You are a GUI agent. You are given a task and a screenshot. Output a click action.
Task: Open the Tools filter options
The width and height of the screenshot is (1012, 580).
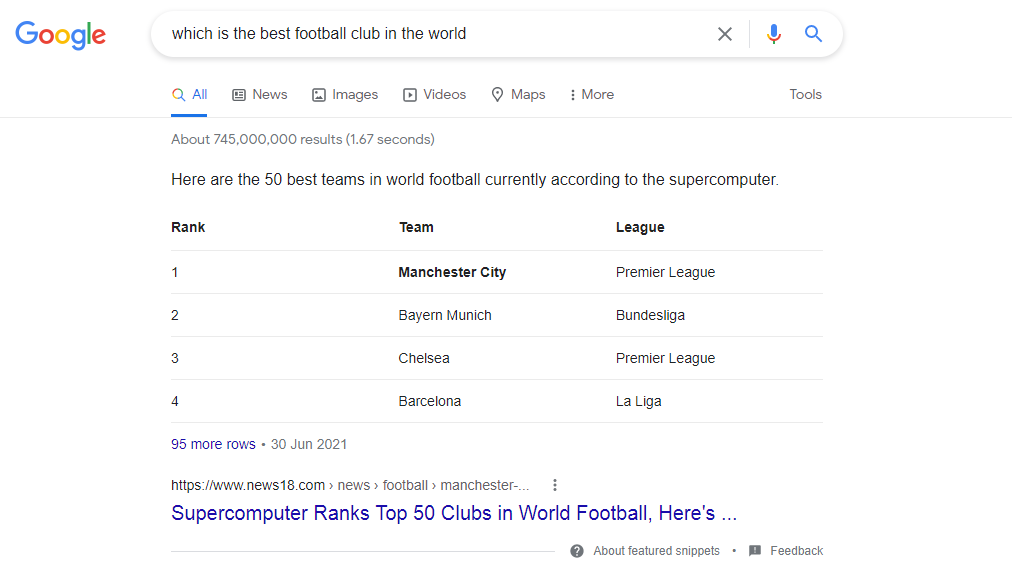[x=805, y=94]
